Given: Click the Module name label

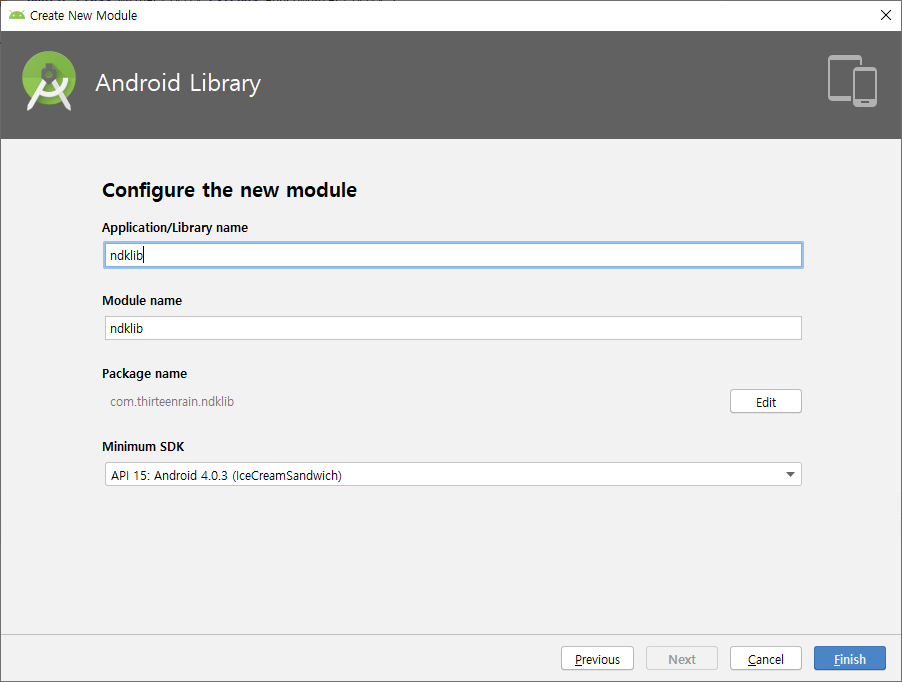Looking at the screenshot, I should coord(142,301).
